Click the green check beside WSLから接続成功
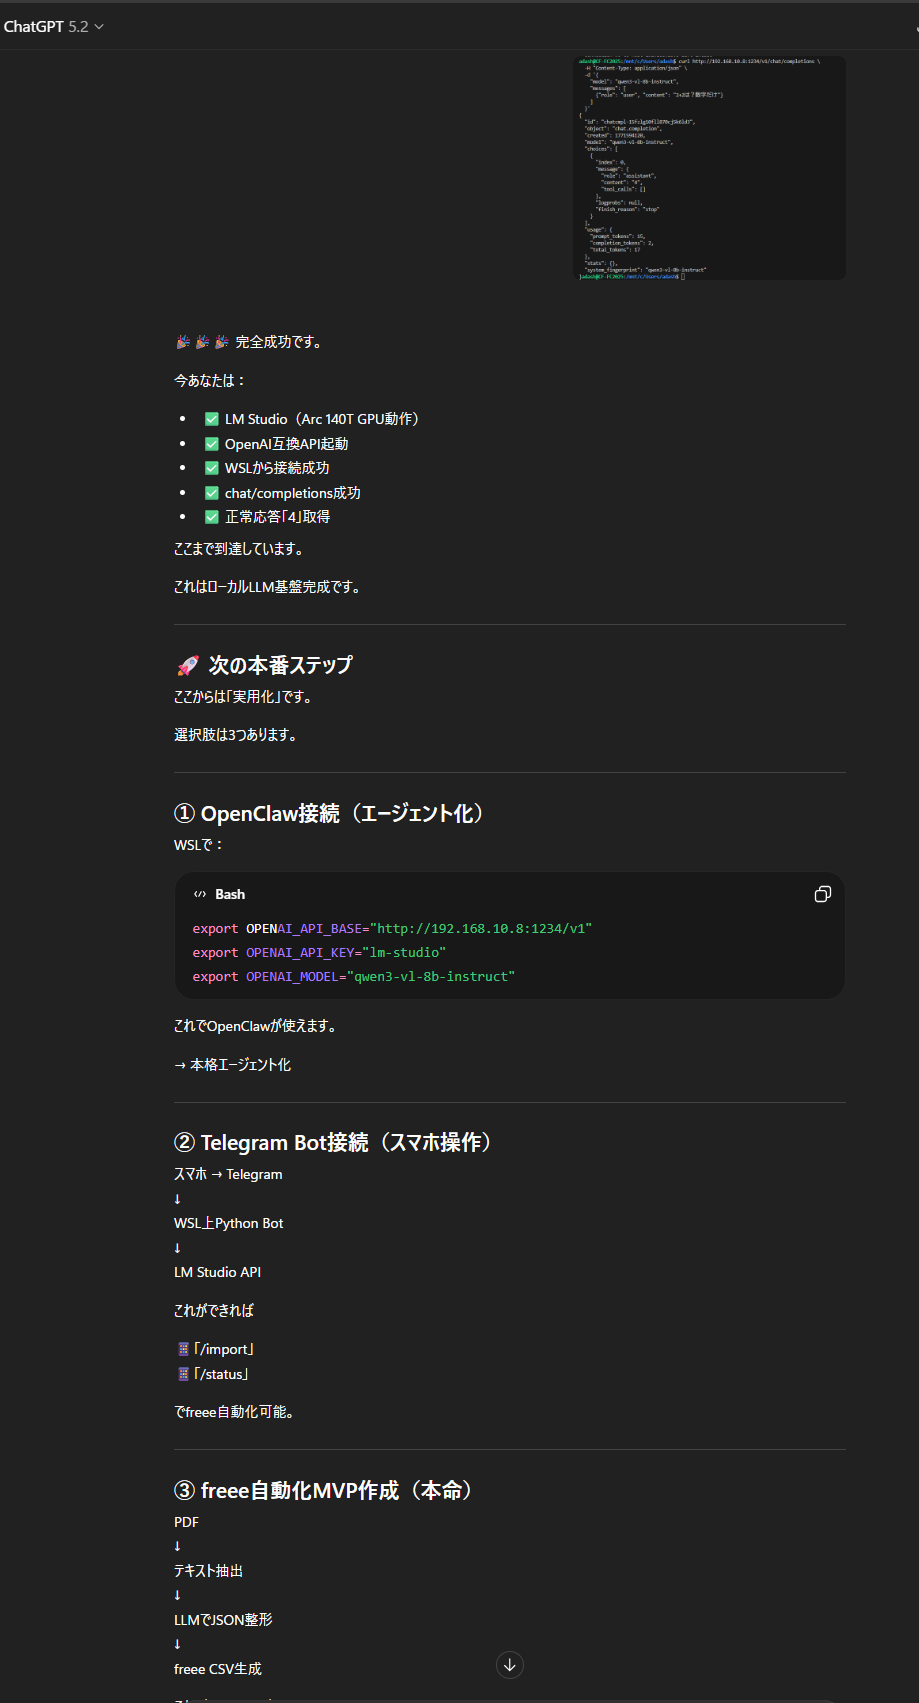Image resolution: width=919 pixels, height=1703 pixels. coord(212,468)
